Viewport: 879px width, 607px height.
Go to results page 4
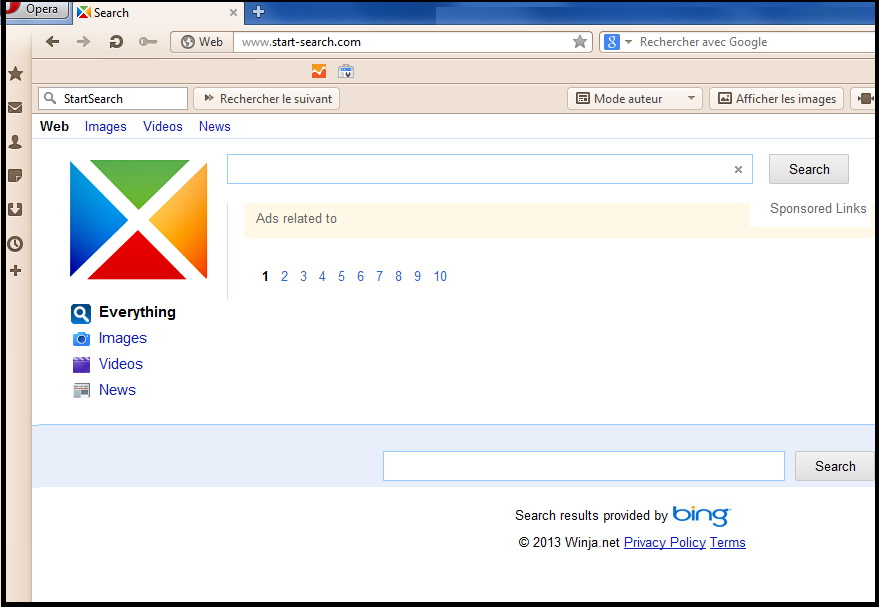[x=322, y=276]
